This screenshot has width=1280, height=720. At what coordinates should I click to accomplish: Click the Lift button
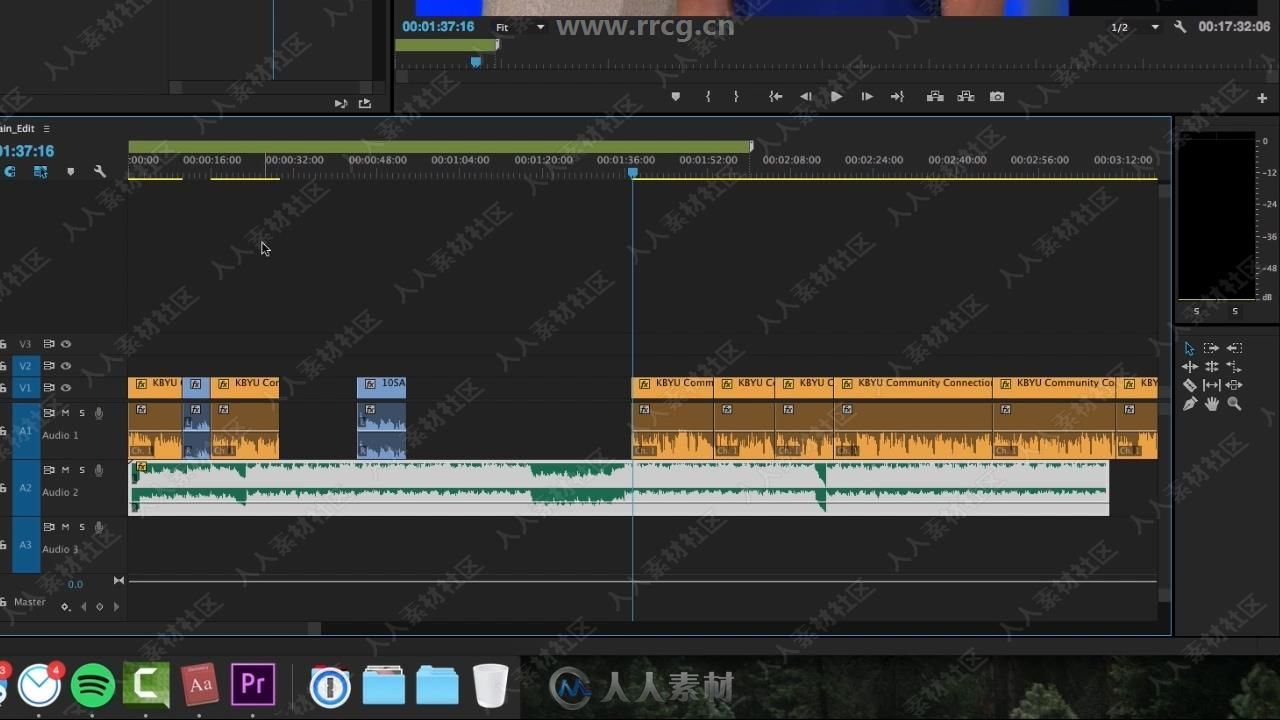click(x=935, y=97)
